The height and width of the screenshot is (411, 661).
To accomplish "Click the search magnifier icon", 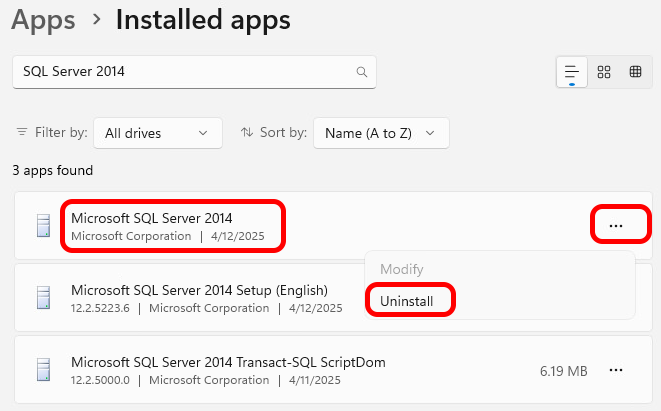I will pos(361,72).
